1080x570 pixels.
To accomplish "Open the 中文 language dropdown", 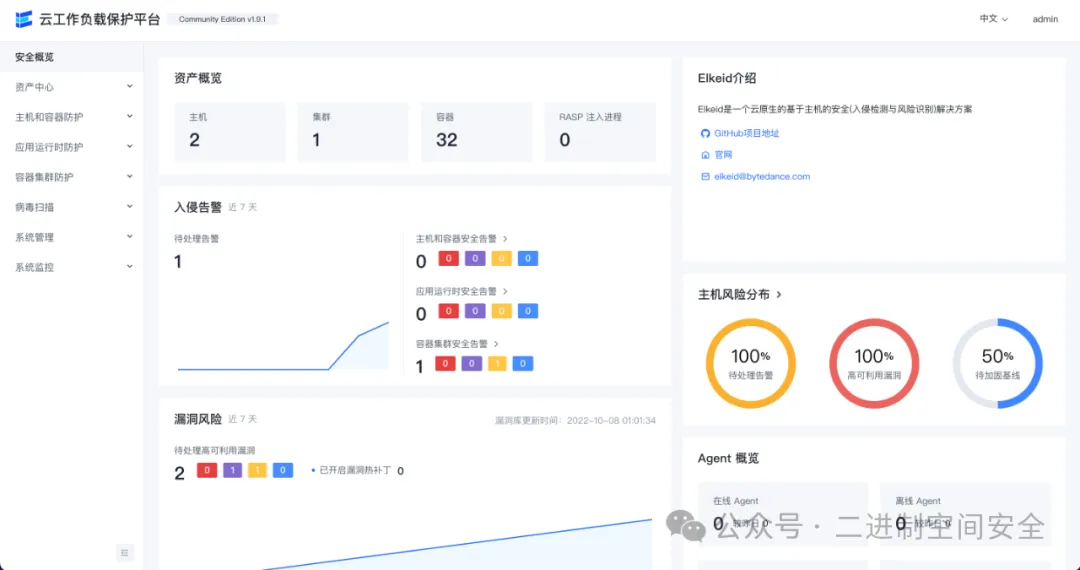I will tap(993, 19).
